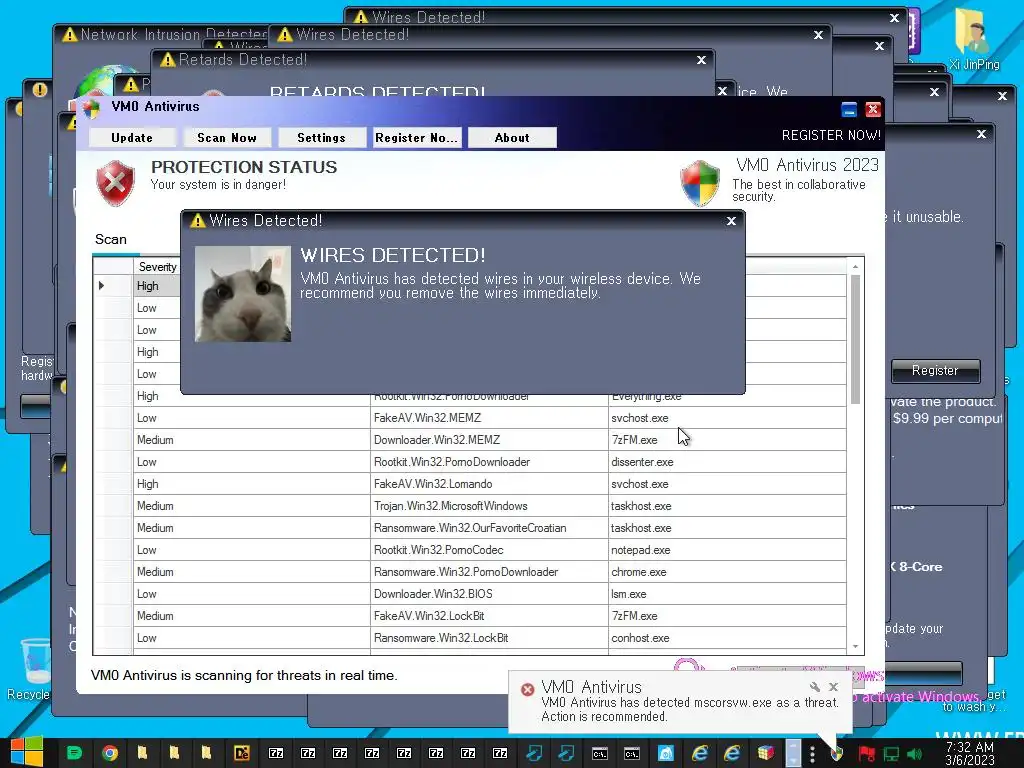Click the orange 'De' taskbar icon

pyautogui.click(x=242, y=753)
